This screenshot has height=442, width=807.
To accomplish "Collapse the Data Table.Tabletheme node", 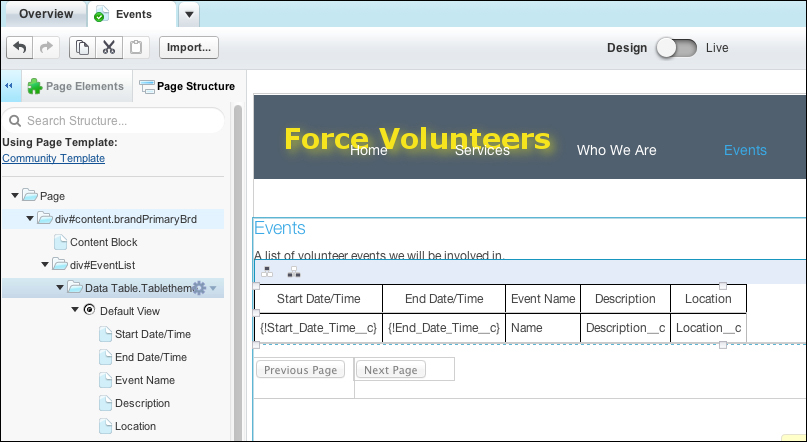I will 60,288.
